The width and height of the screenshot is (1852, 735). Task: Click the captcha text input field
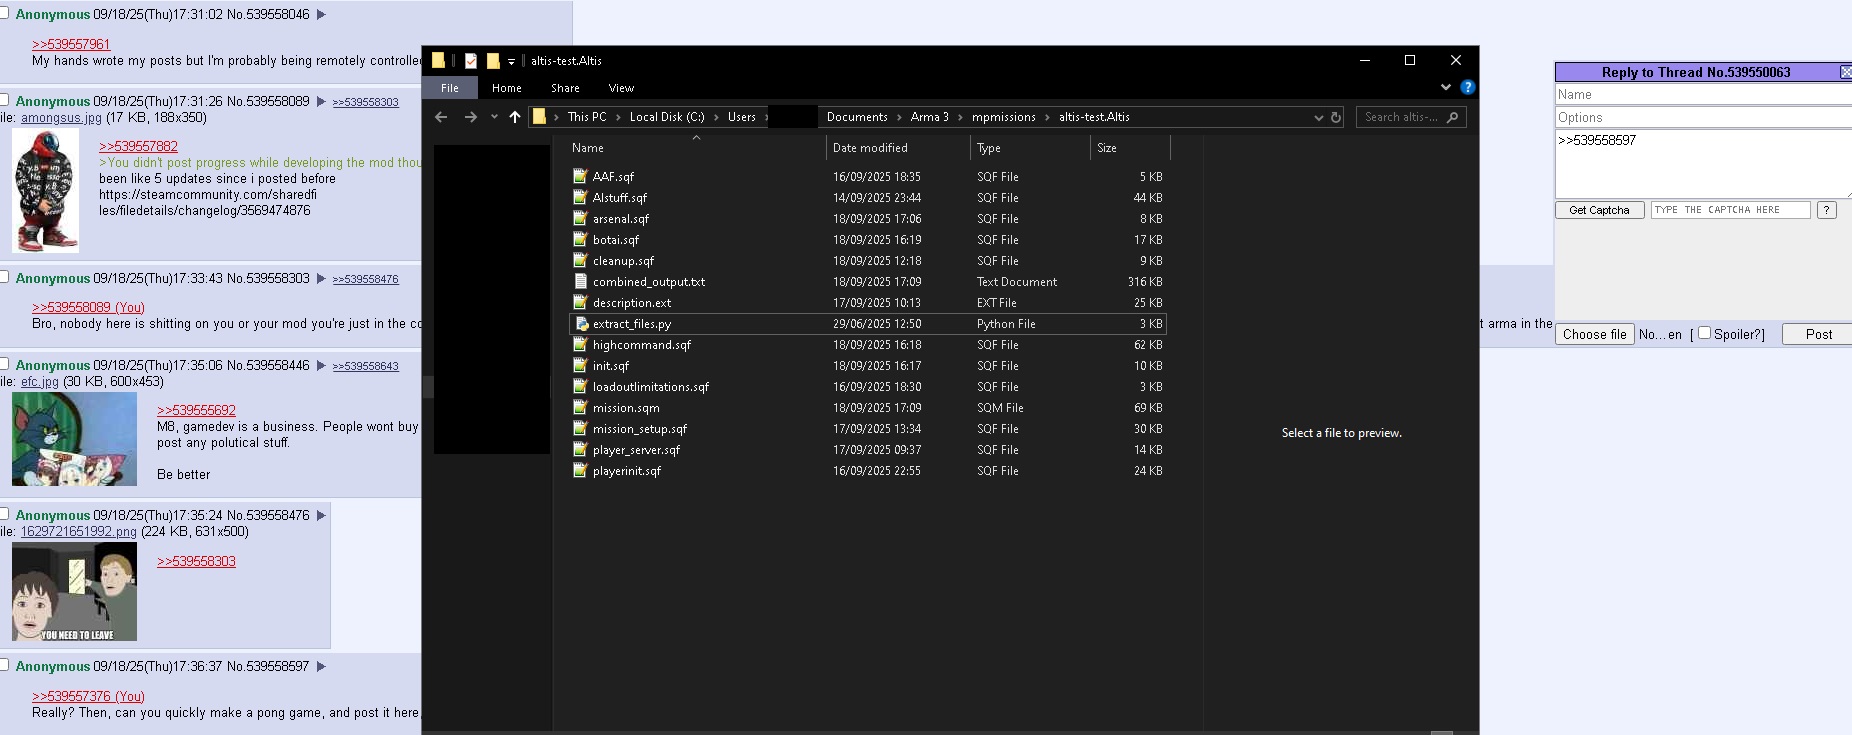tap(1730, 210)
